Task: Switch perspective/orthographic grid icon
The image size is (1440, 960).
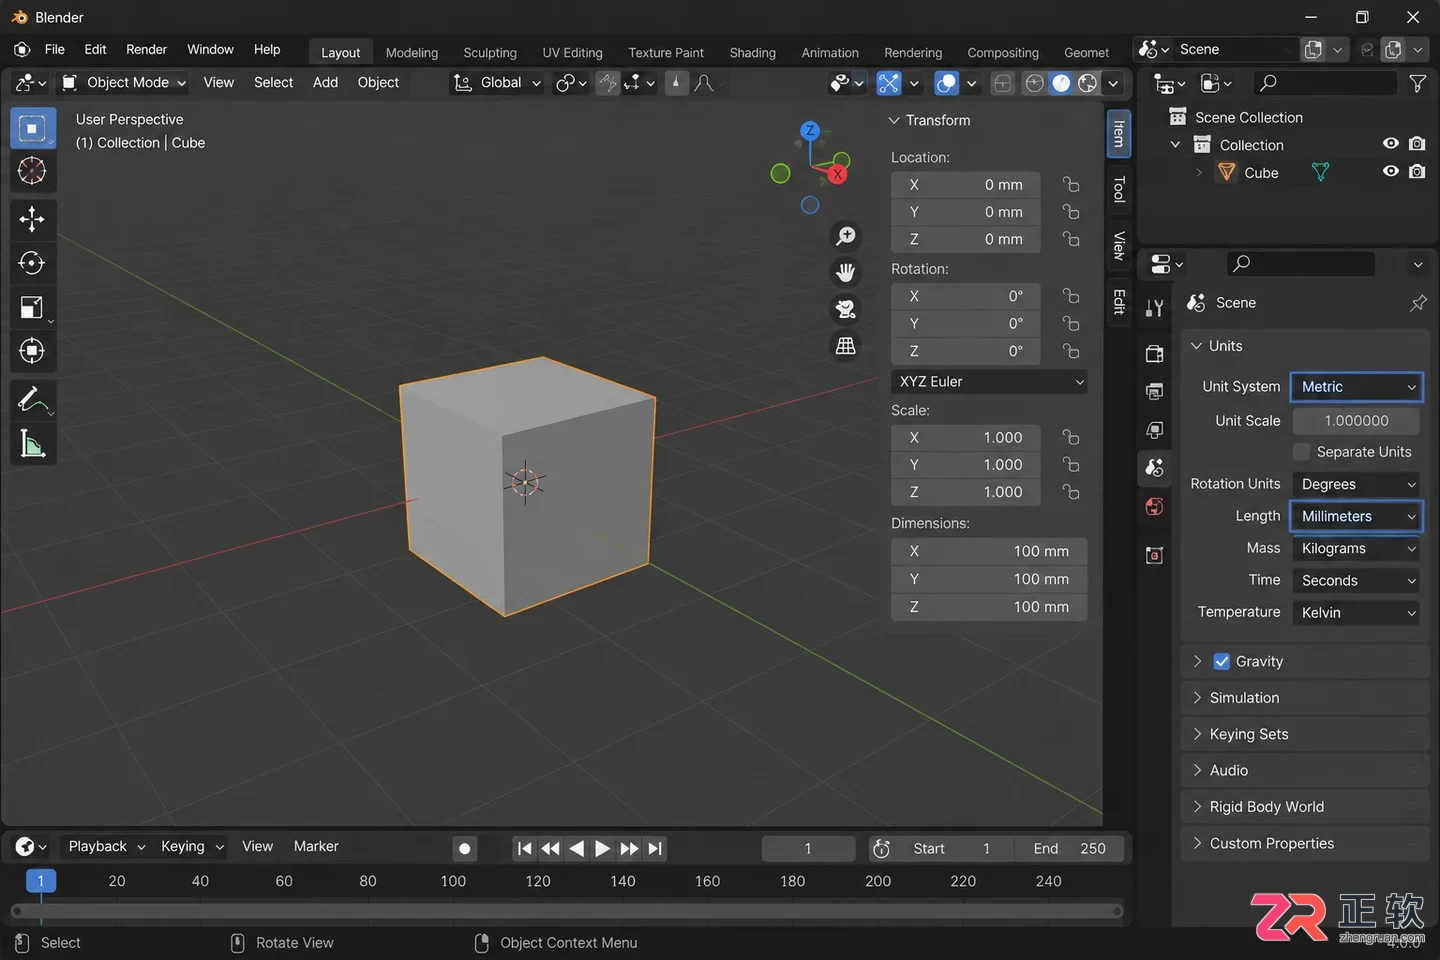Action: pos(846,346)
